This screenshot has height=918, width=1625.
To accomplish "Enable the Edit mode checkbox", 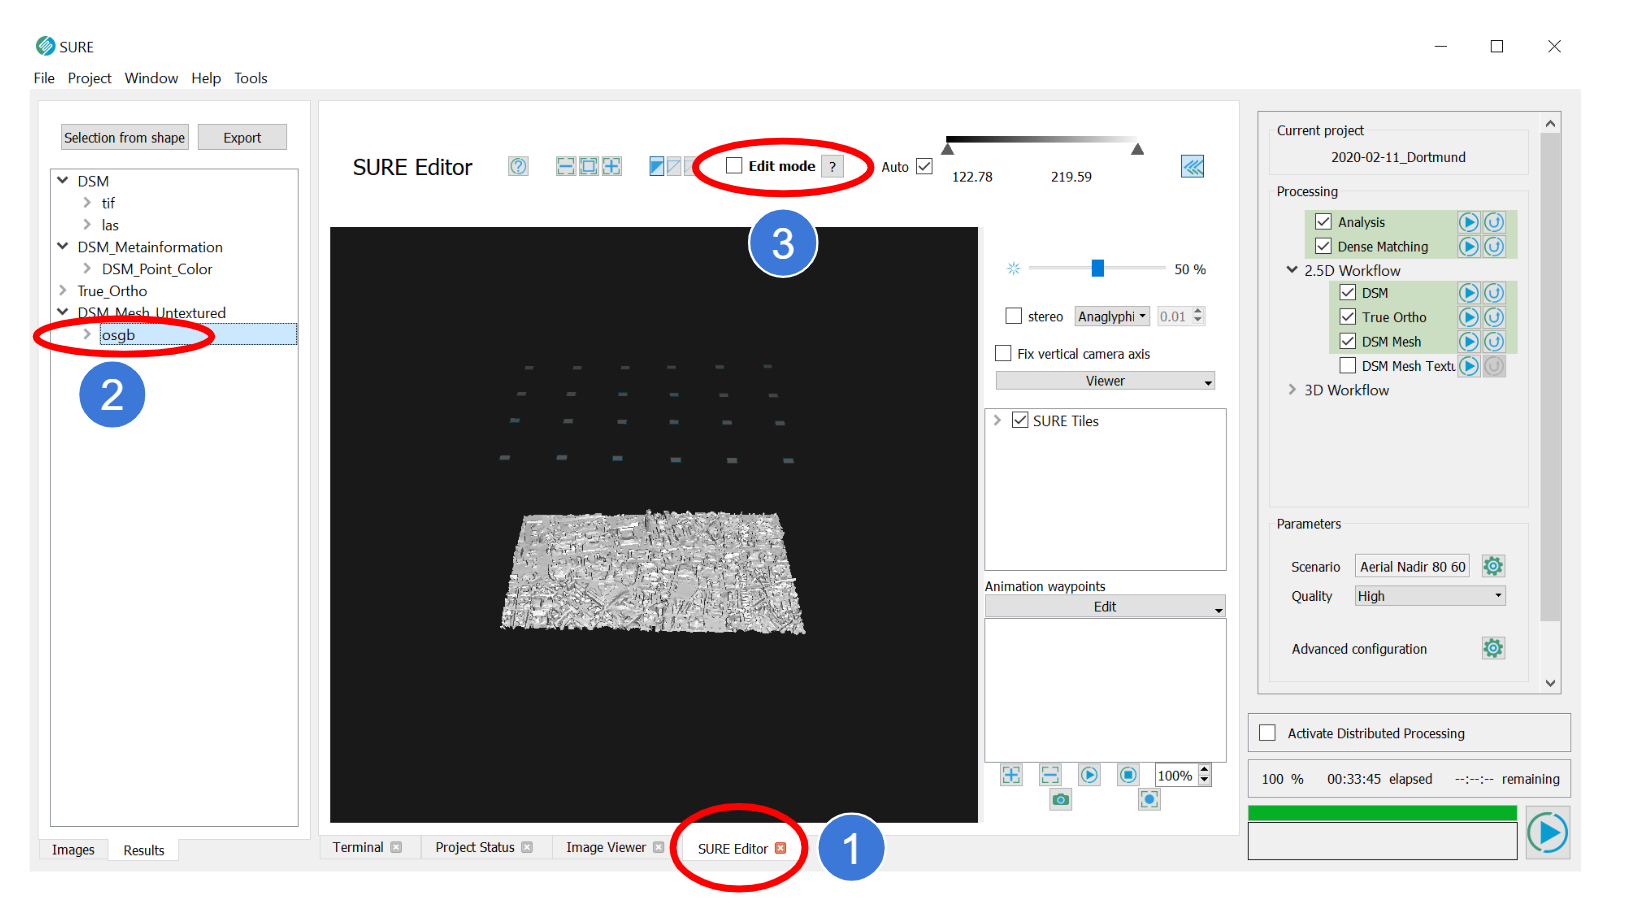I will point(734,166).
